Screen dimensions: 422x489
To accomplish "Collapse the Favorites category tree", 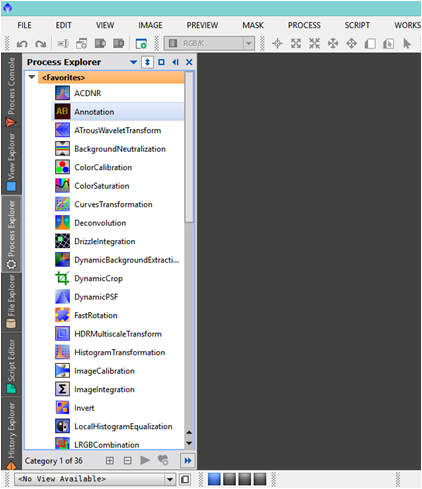I will point(32,77).
